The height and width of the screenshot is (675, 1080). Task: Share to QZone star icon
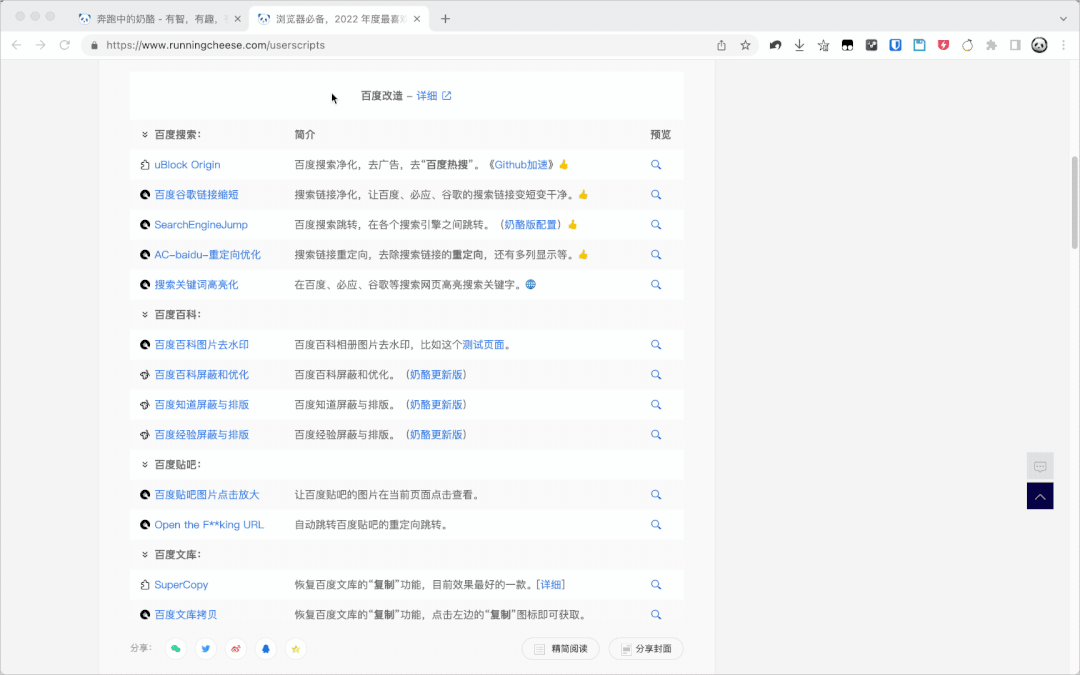pyautogui.click(x=295, y=649)
